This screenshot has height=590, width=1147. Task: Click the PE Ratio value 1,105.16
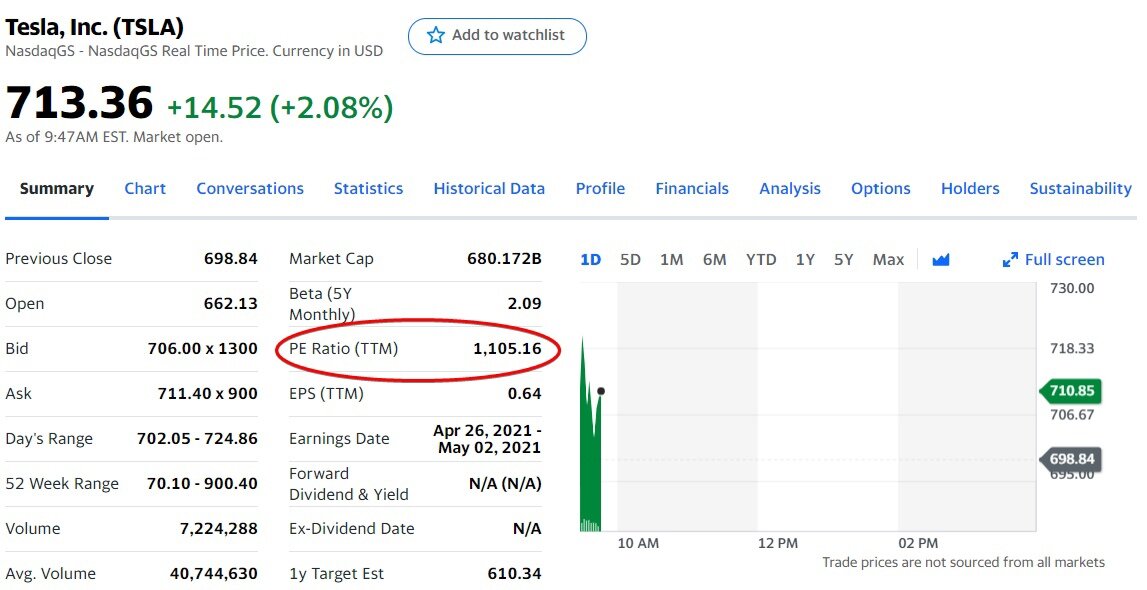point(507,349)
